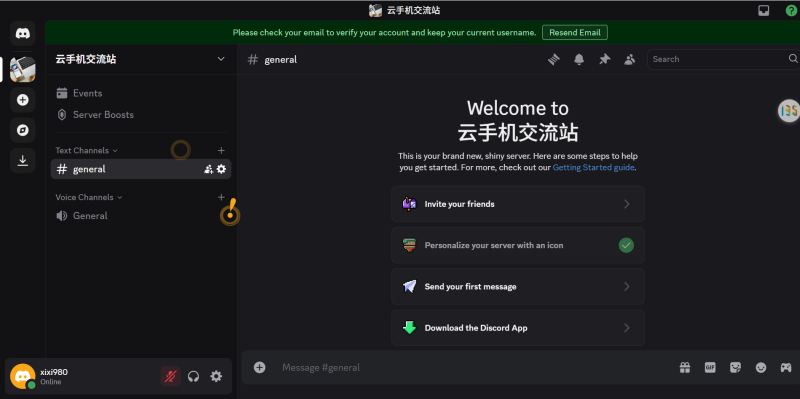Image resolution: width=800 pixels, height=399 pixels.
Task: Click the Download Apps arrow icon
Action: coord(22,161)
